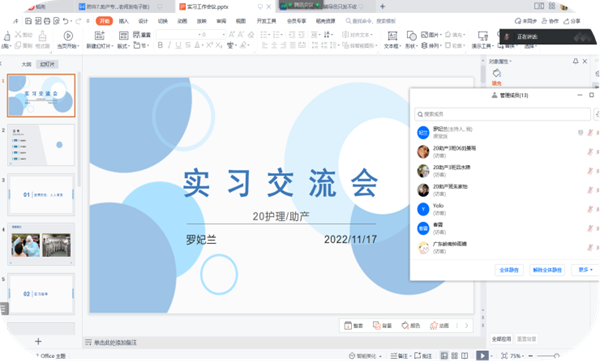Click Mute All button in member panel
This screenshot has width=600, height=362.
pos(509,270)
